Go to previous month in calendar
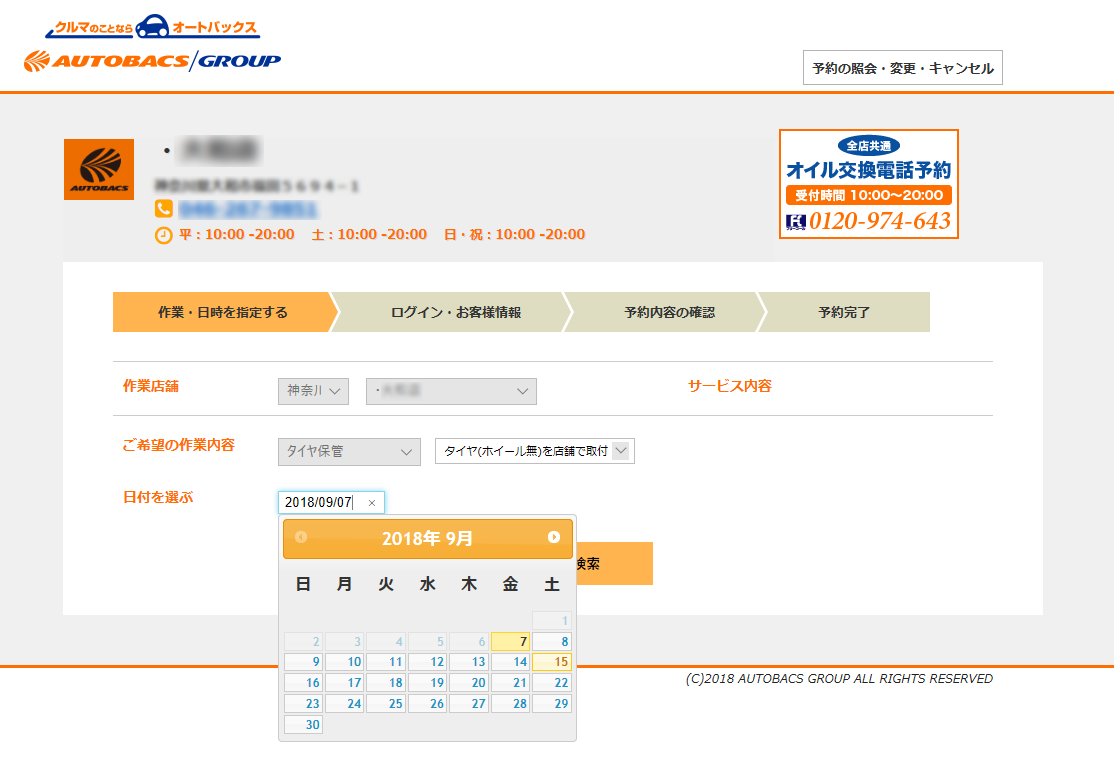Viewport: 1114px width, 758px height. tap(301, 538)
